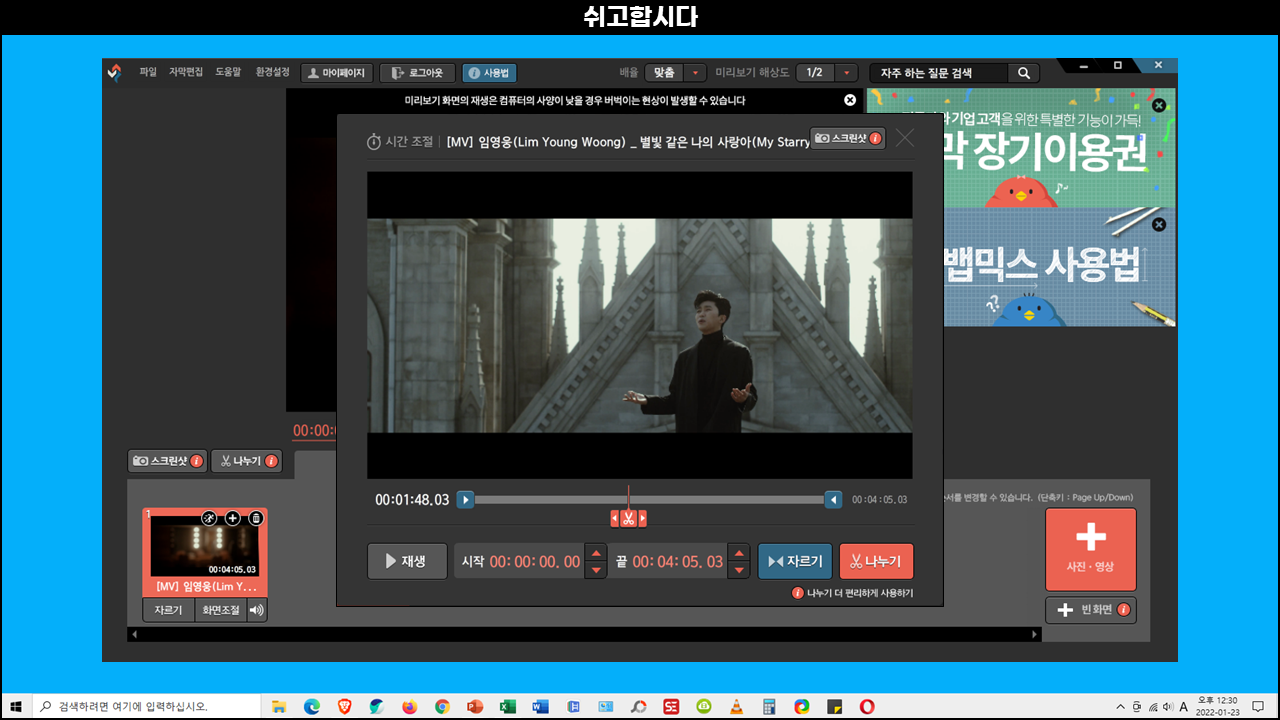
Task: Click the seek bar track in dialog
Action: click(649, 500)
